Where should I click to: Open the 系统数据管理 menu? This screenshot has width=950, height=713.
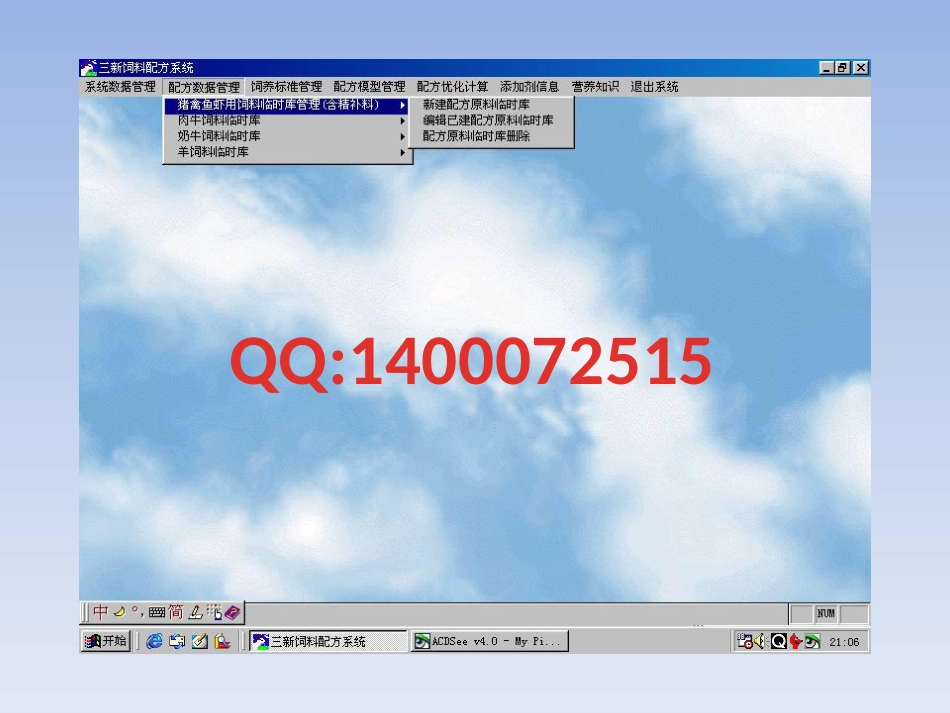(x=120, y=87)
